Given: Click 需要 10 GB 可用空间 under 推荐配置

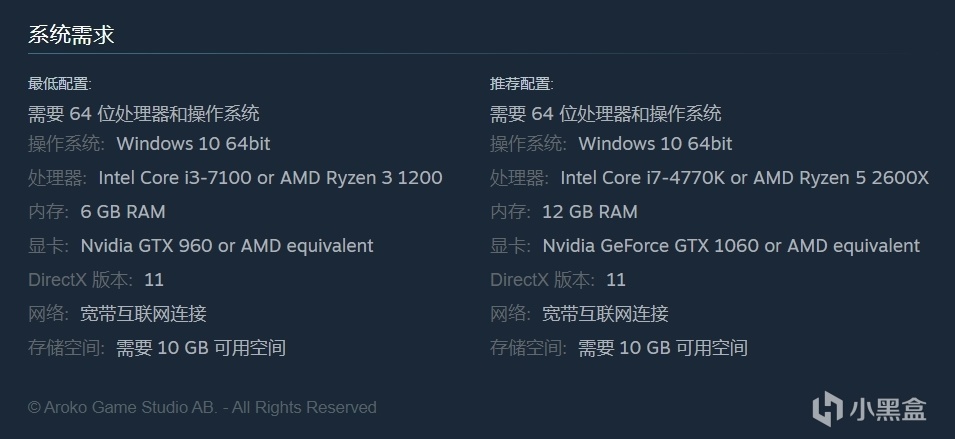Looking at the screenshot, I should tap(663, 348).
